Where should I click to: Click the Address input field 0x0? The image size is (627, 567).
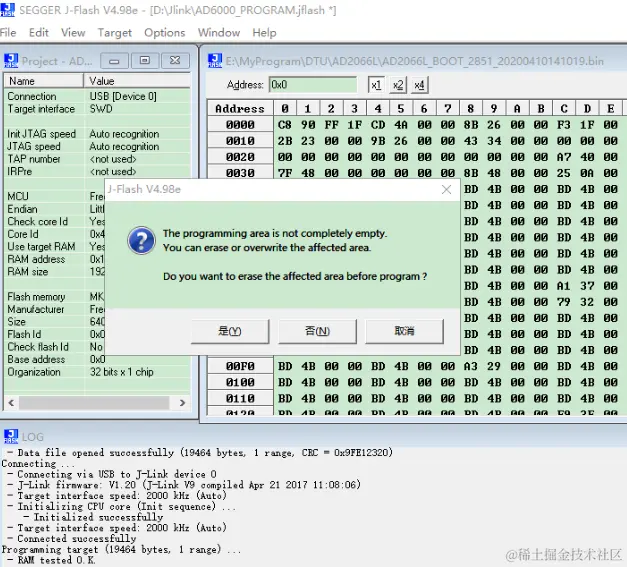[313, 85]
